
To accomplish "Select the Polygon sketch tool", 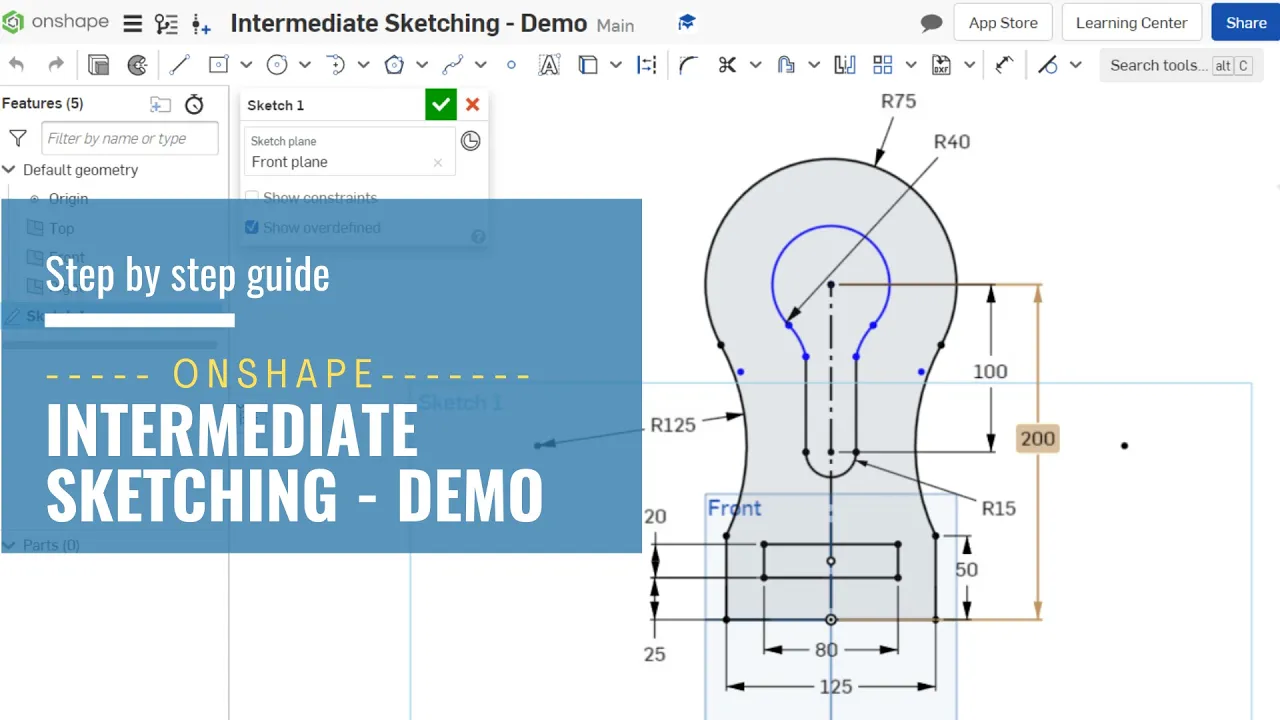I will (394, 65).
